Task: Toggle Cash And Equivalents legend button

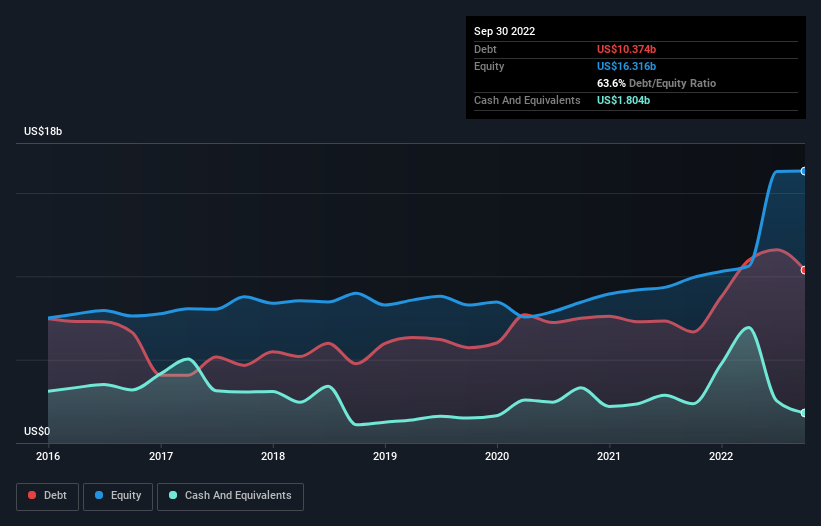Action: (x=230, y=496)
